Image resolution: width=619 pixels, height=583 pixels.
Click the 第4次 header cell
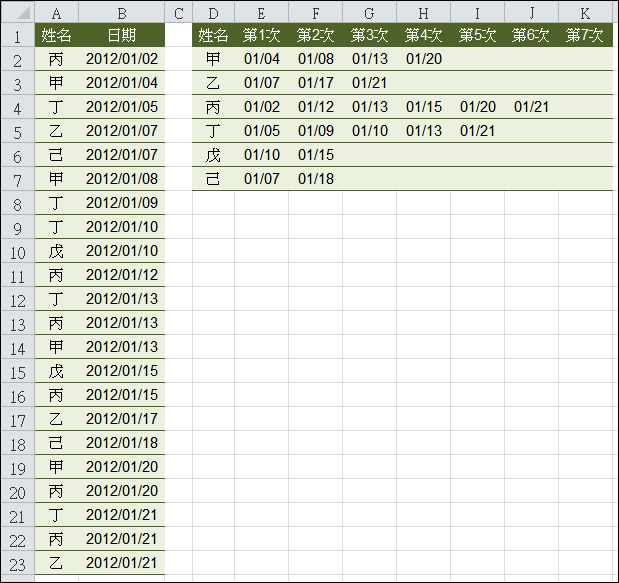(x=424, y=35)
